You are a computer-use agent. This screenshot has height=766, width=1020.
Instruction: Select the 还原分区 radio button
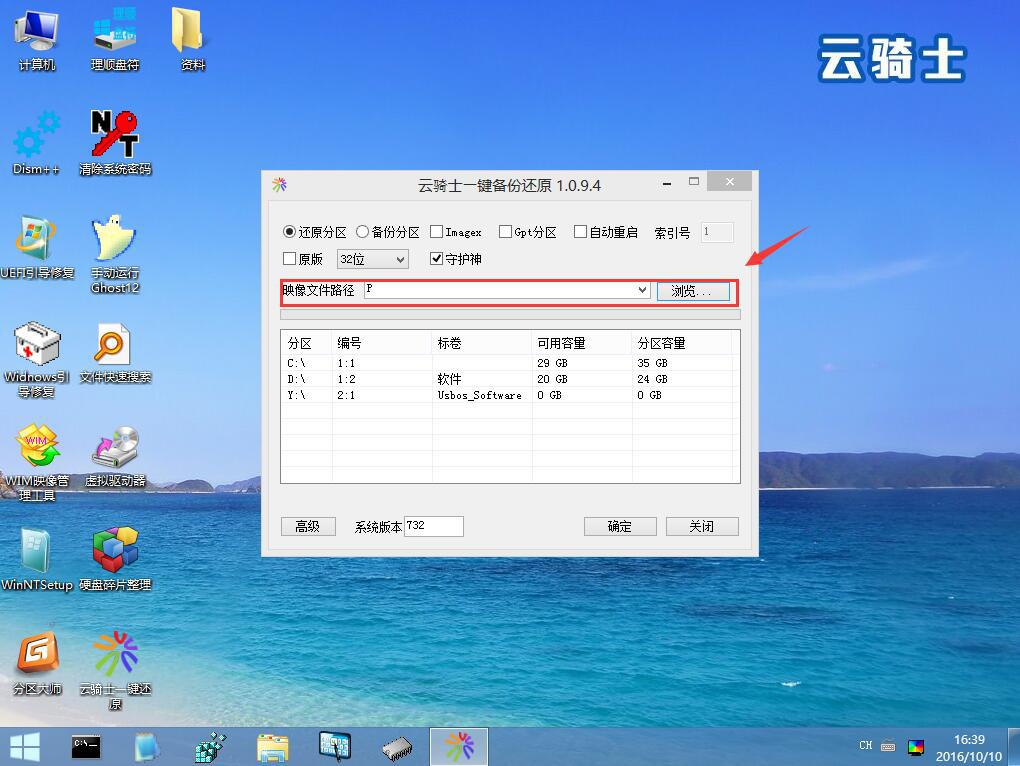[288, 231]
